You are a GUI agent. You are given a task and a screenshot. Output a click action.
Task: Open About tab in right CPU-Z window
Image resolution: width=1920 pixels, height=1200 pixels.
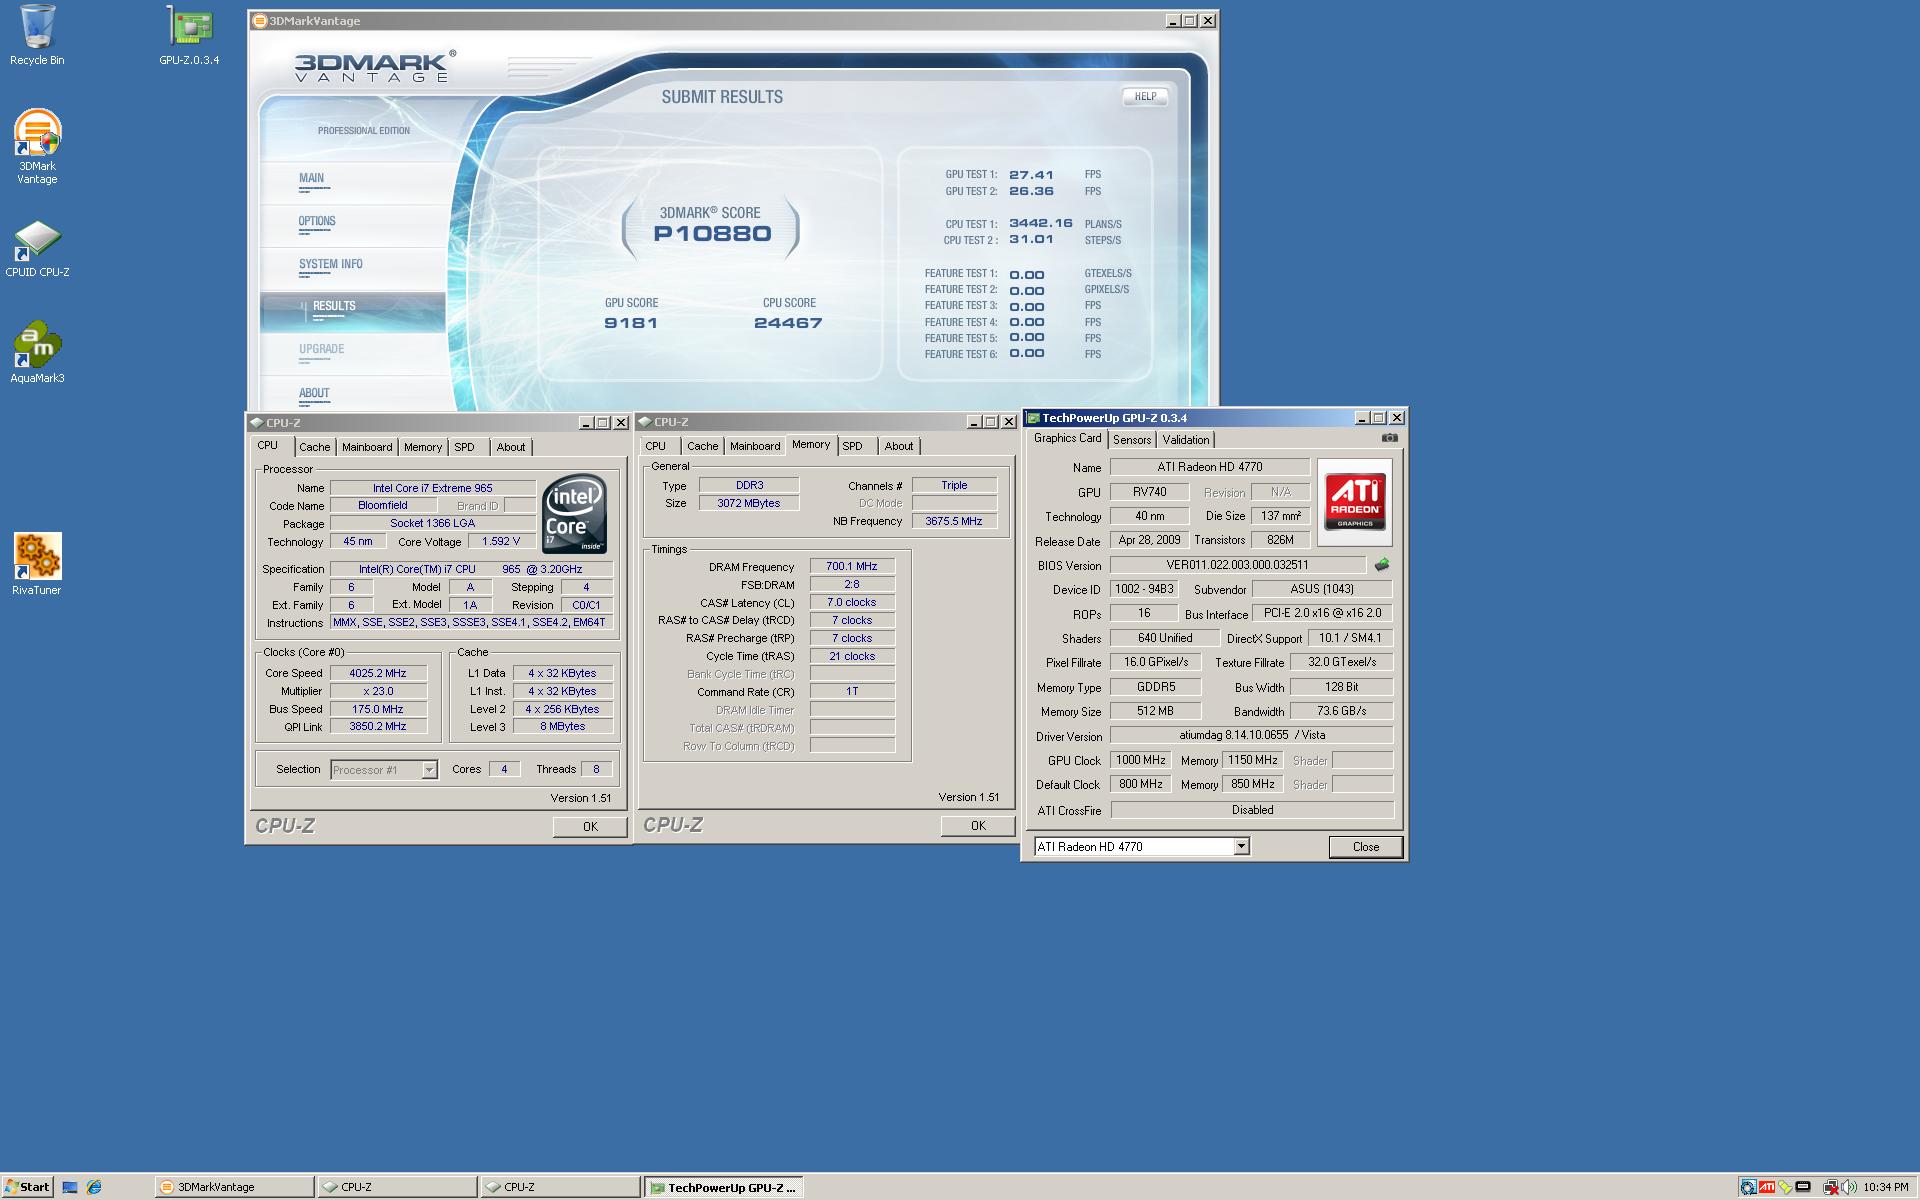click(899, 446)
